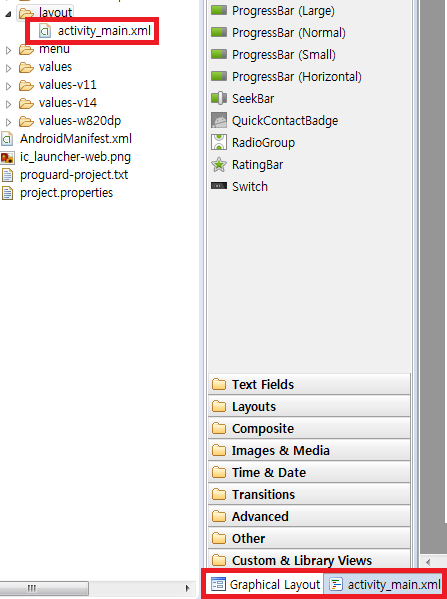Viewport: 447px width, 599px height.
Task: Select ProgressBar (Horizontal) label in palette
Action: (297, 77)
